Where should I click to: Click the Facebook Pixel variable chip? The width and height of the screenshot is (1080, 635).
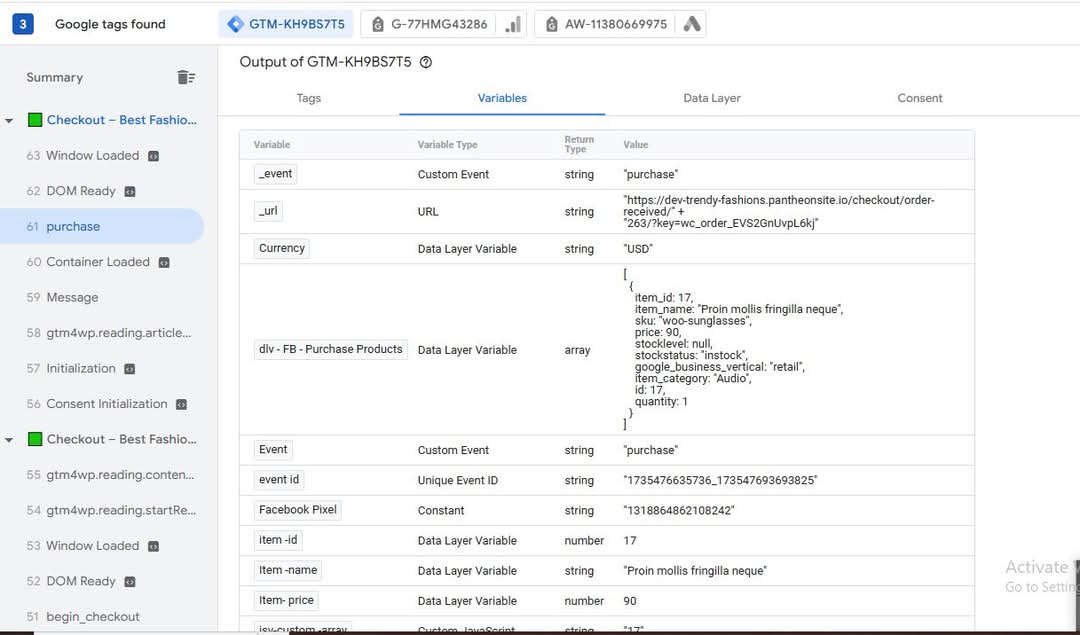click(x=298, y=510)
